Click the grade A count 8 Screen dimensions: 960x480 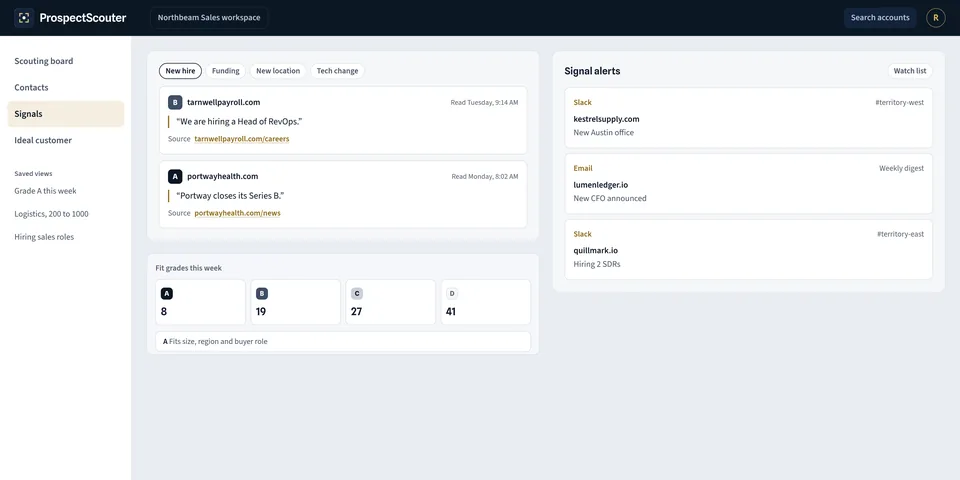(163, 312)
